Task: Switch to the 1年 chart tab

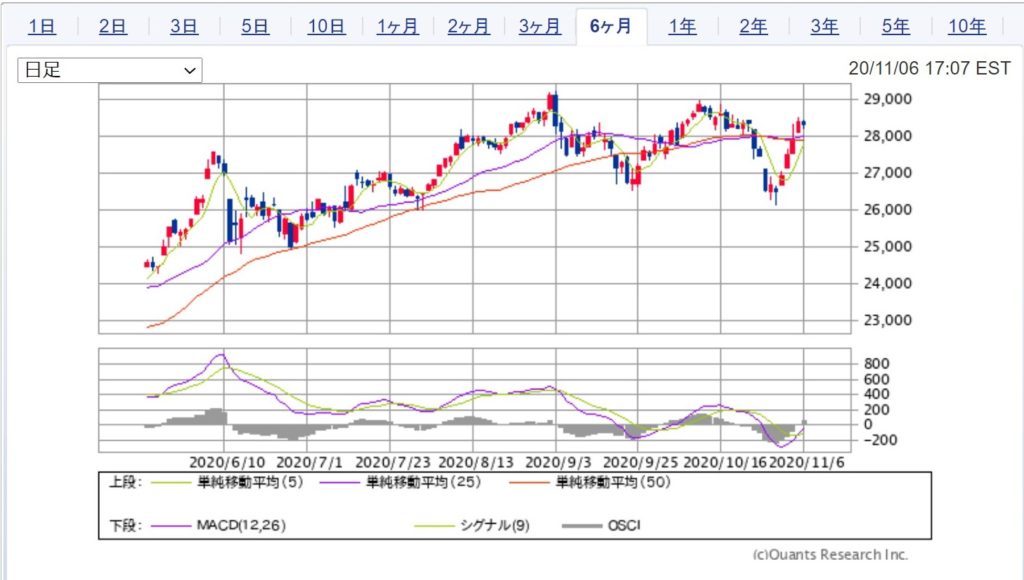Action: click(682, 27)
